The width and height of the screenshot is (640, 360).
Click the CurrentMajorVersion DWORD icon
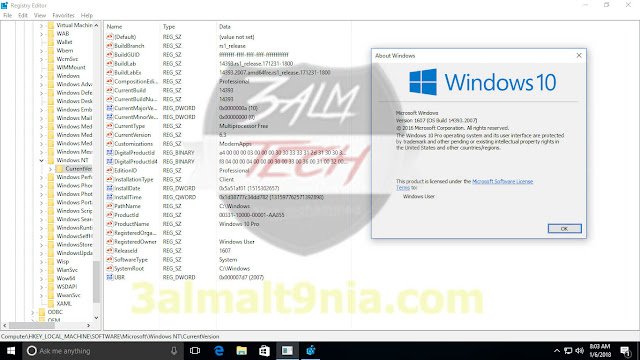click(109, 108)
